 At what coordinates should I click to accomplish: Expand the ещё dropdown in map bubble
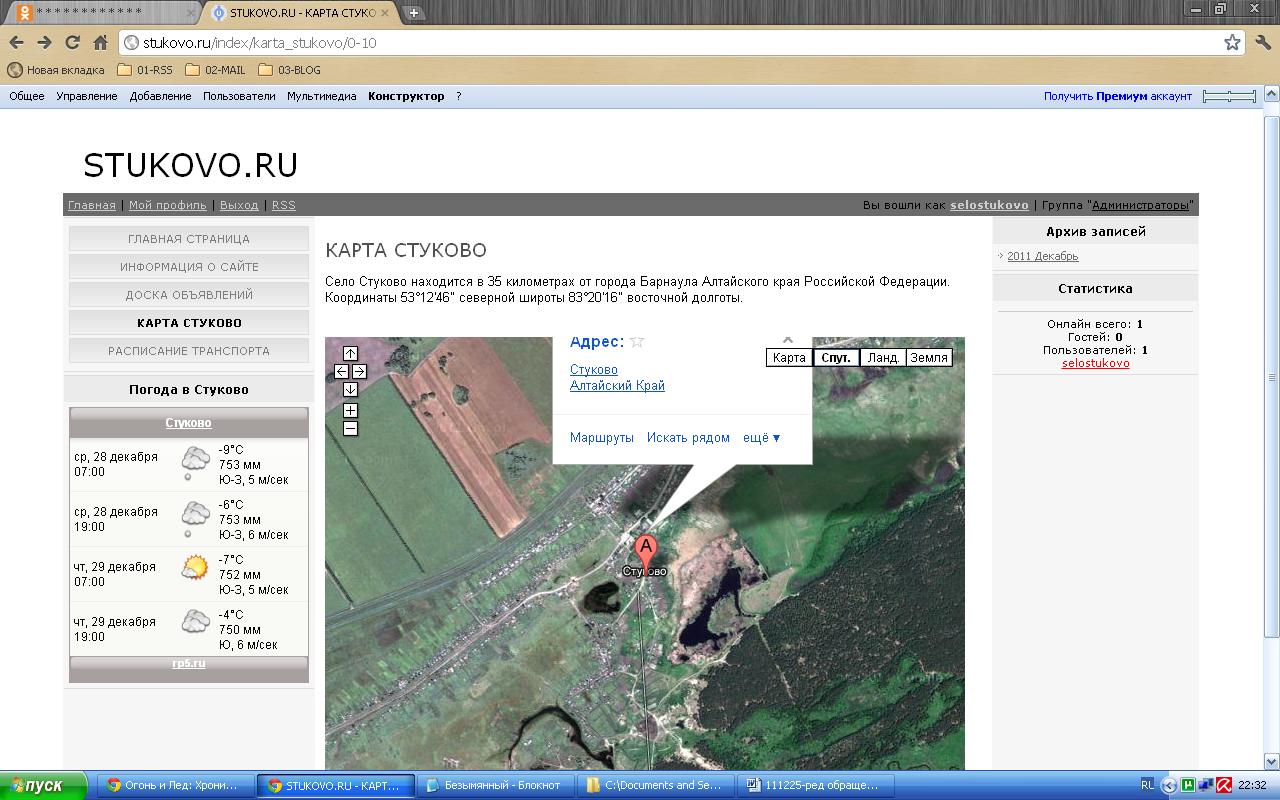[761, 438]
